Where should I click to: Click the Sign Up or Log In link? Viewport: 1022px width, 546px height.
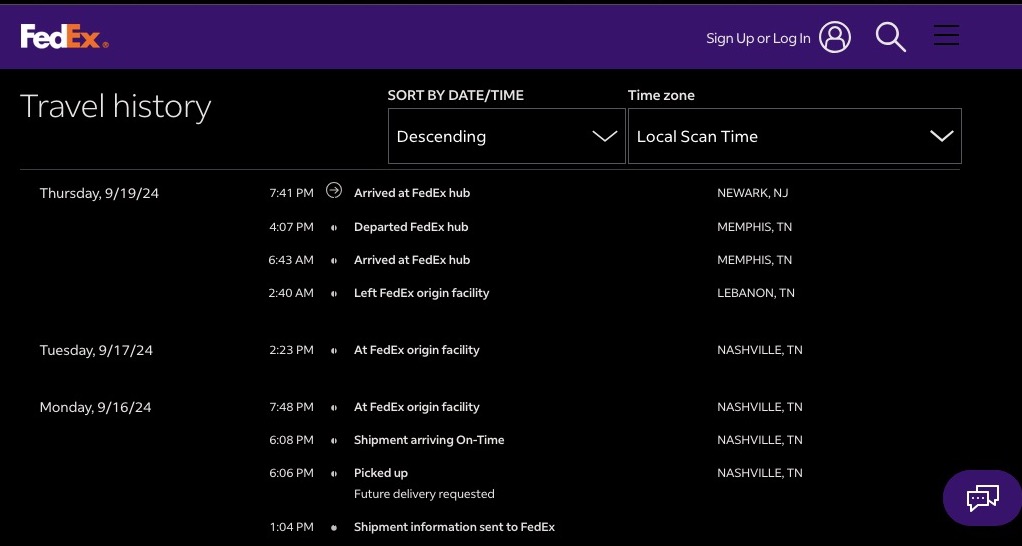[x=758, y=38]
